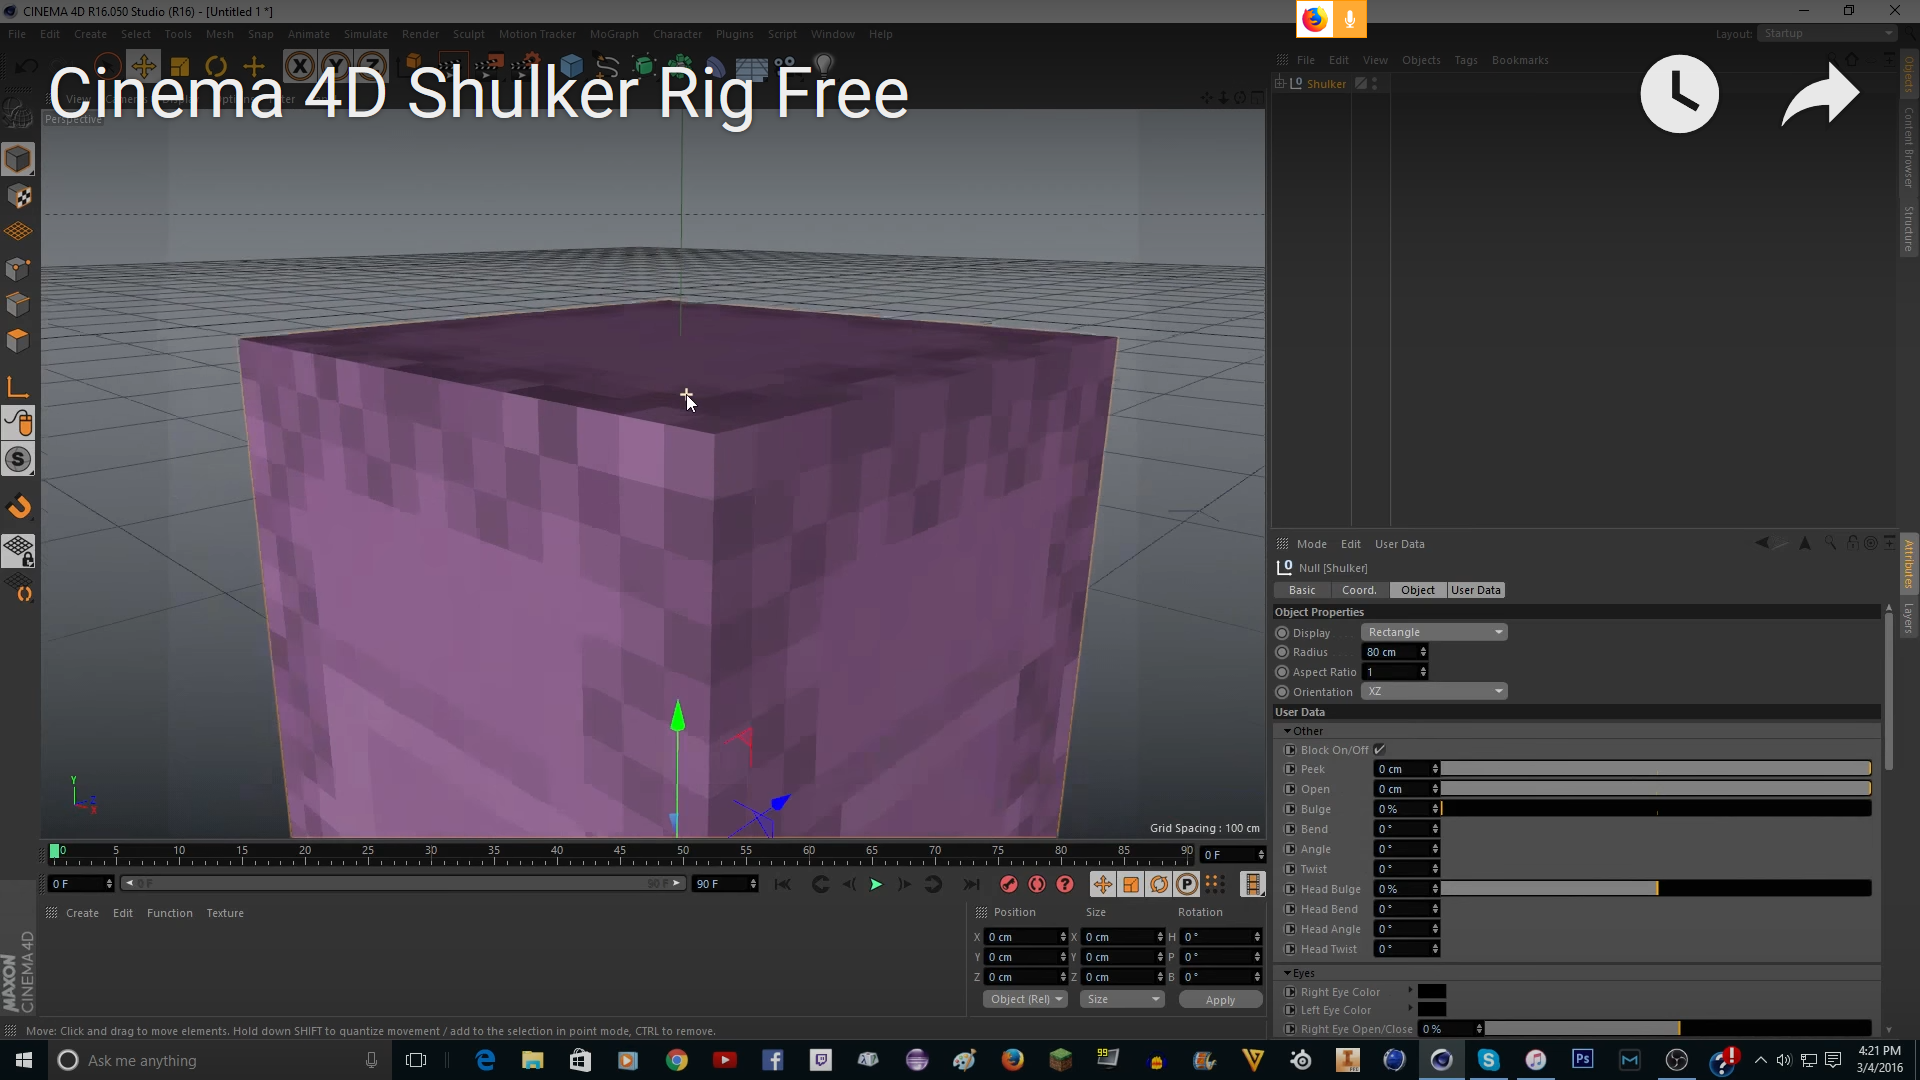Open the Orientation dropdown showing XZ
Image resolution: width=1920 pixels, height=1080 pixels.
tap(1433, 691)
